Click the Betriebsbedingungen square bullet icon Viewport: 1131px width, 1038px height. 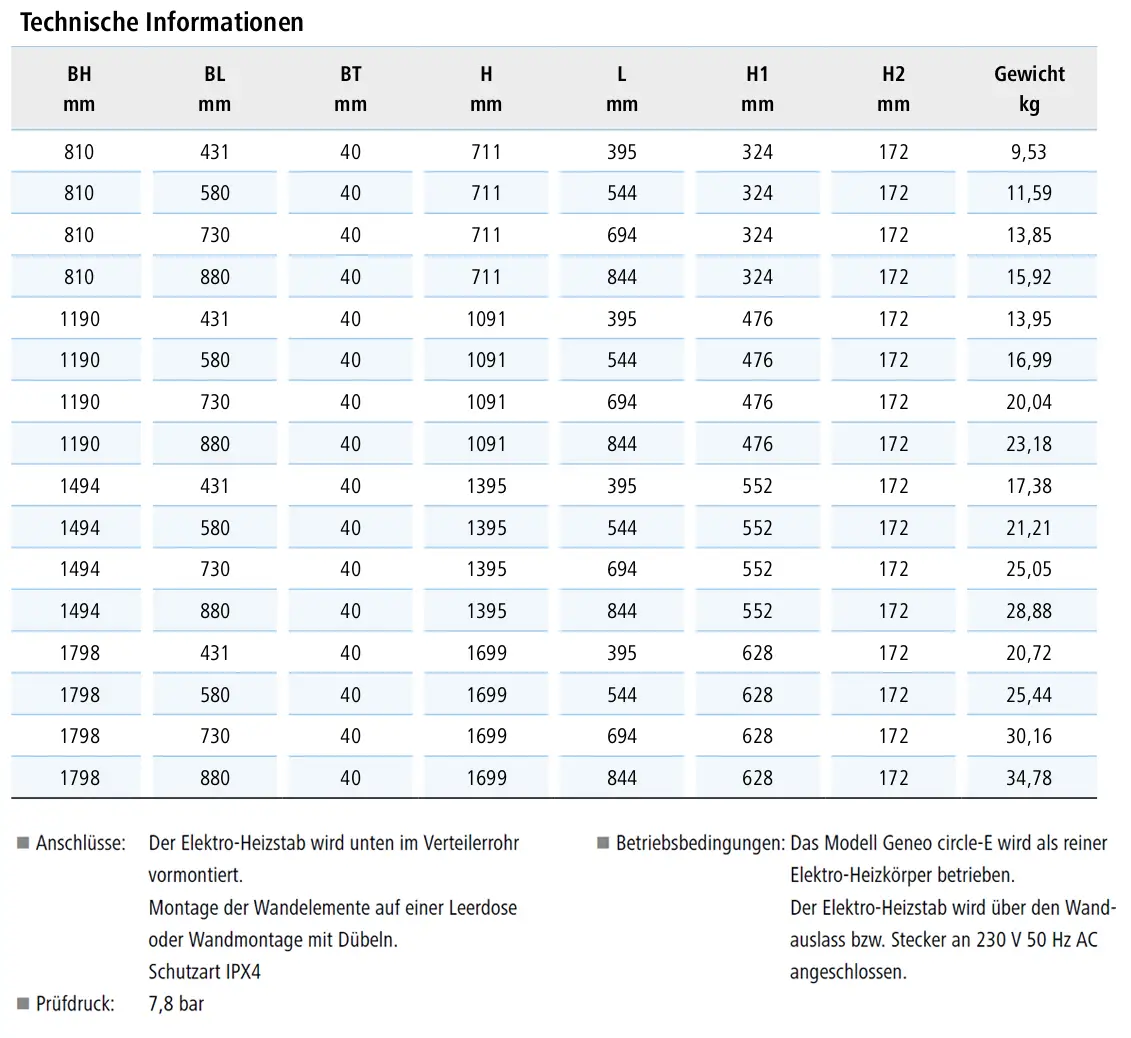(604, 843)
